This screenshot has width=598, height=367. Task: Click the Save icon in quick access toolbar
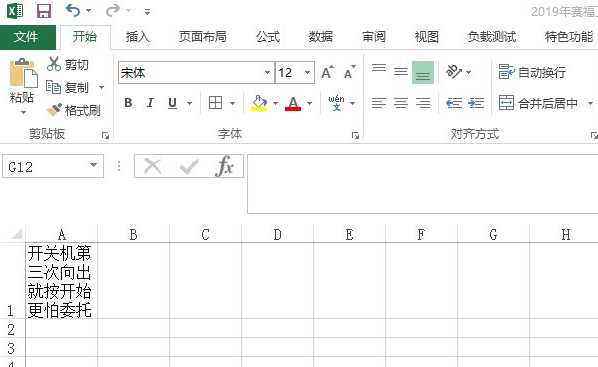tap(44, 11)
